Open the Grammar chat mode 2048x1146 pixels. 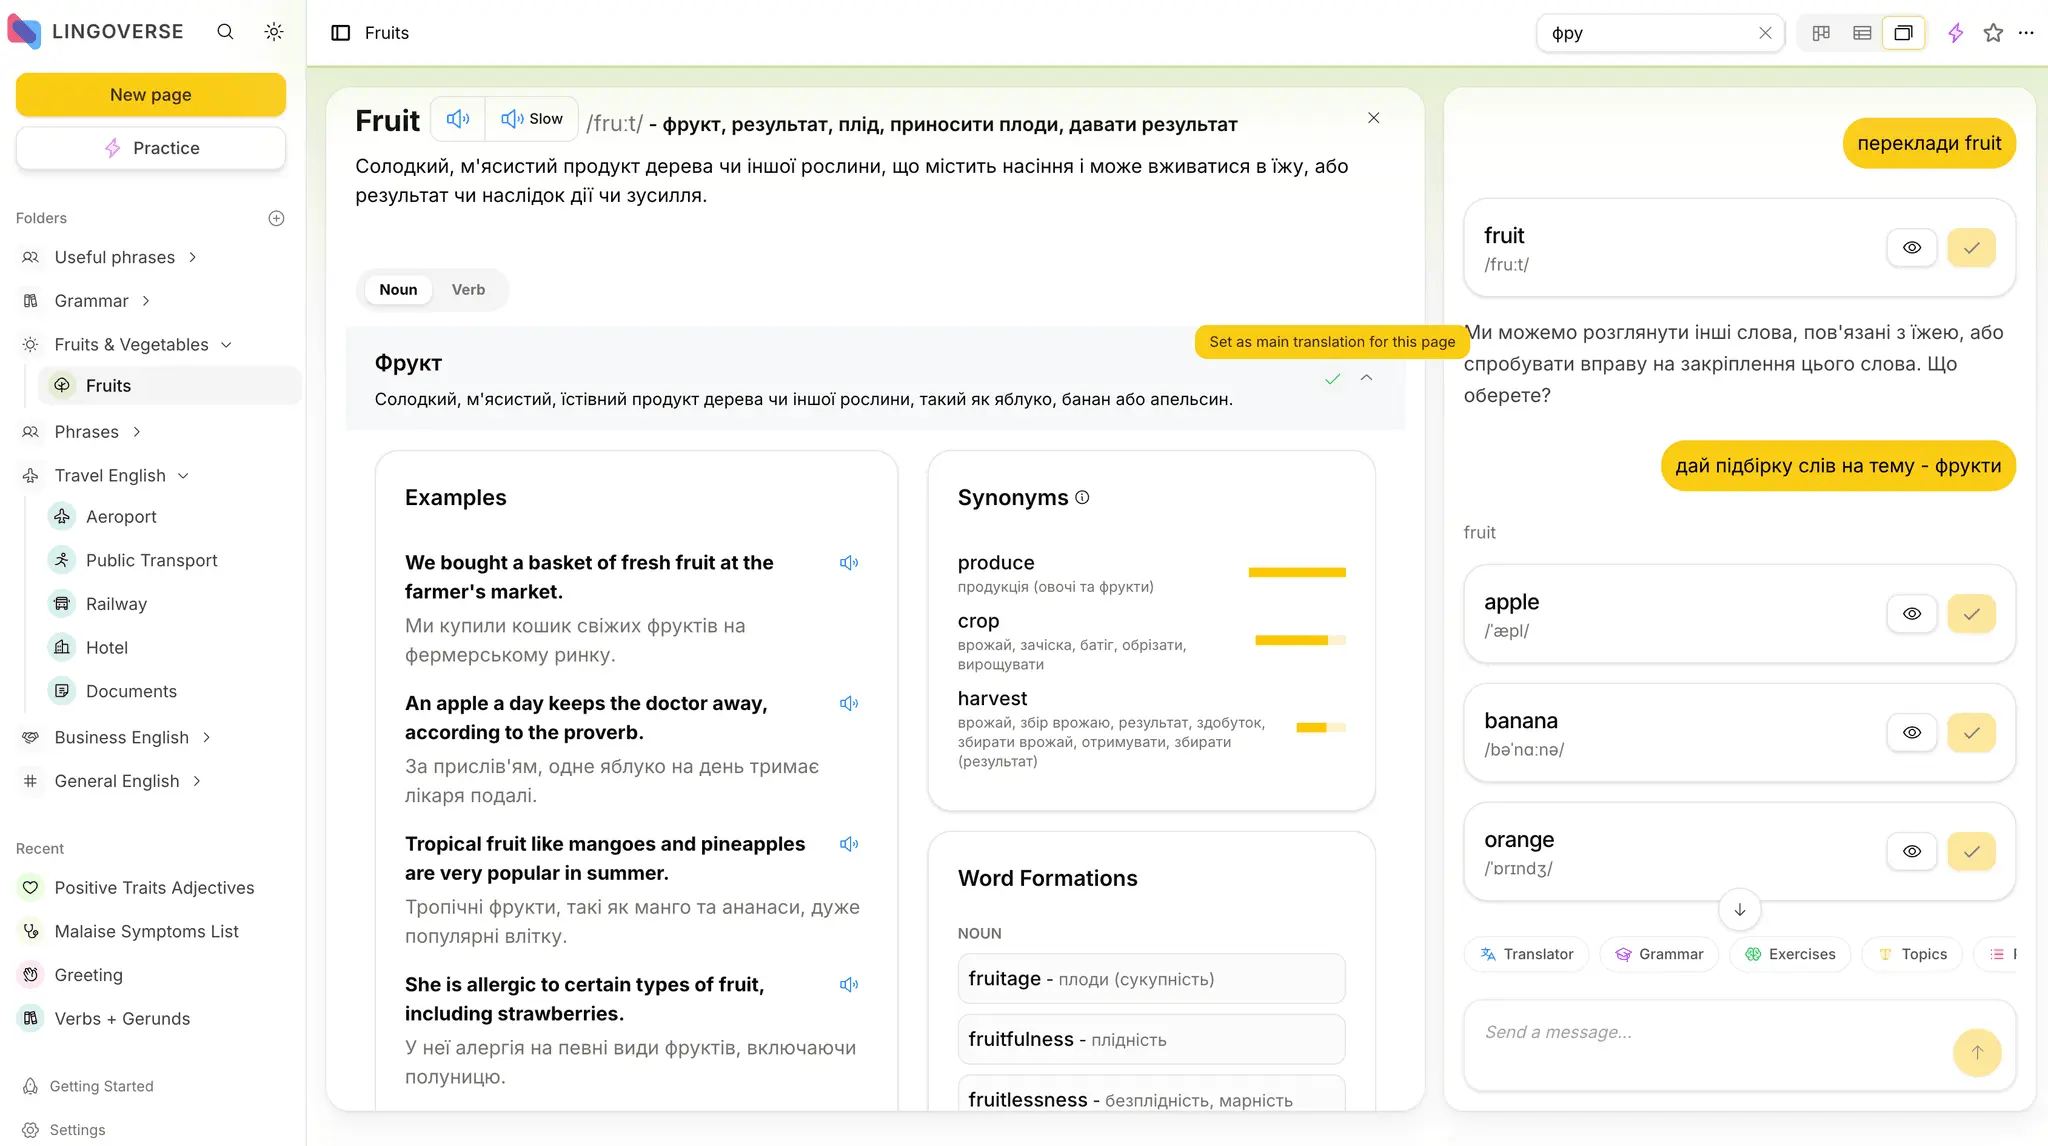pos(1659,955)
